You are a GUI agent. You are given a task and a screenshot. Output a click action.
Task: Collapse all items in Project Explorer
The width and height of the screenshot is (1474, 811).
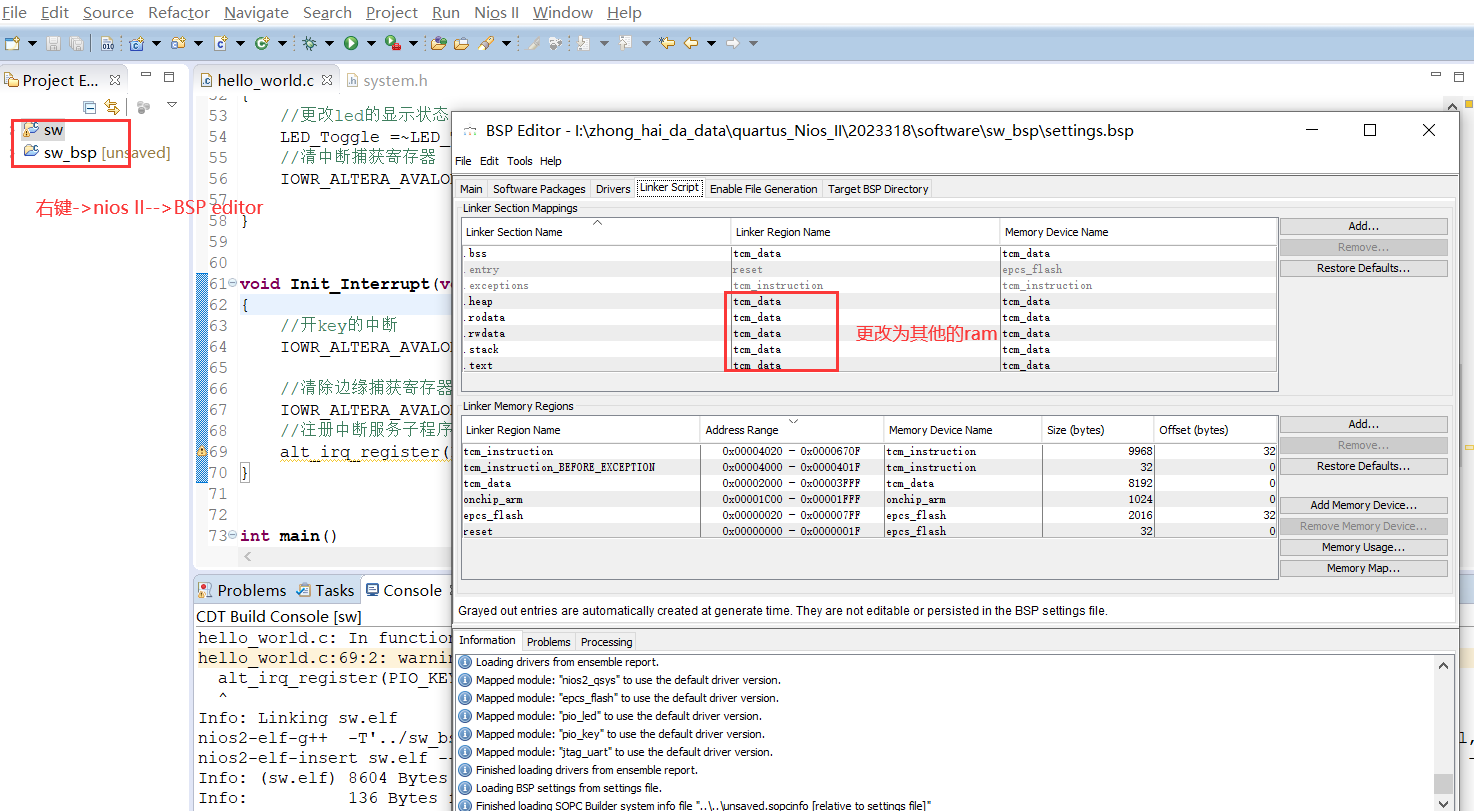point(90,106)
